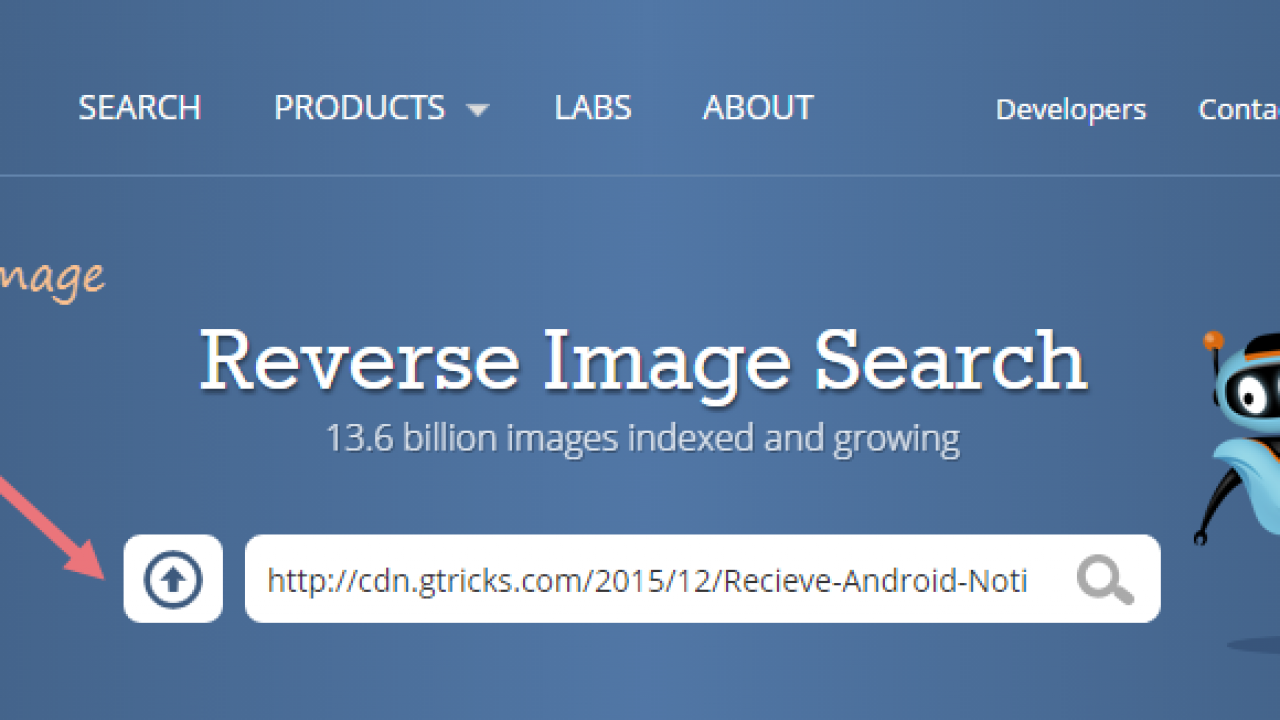1280x720 pixels.
Task: Click the word 'Reverse' in the heading
Action: (x=359, y=361)
